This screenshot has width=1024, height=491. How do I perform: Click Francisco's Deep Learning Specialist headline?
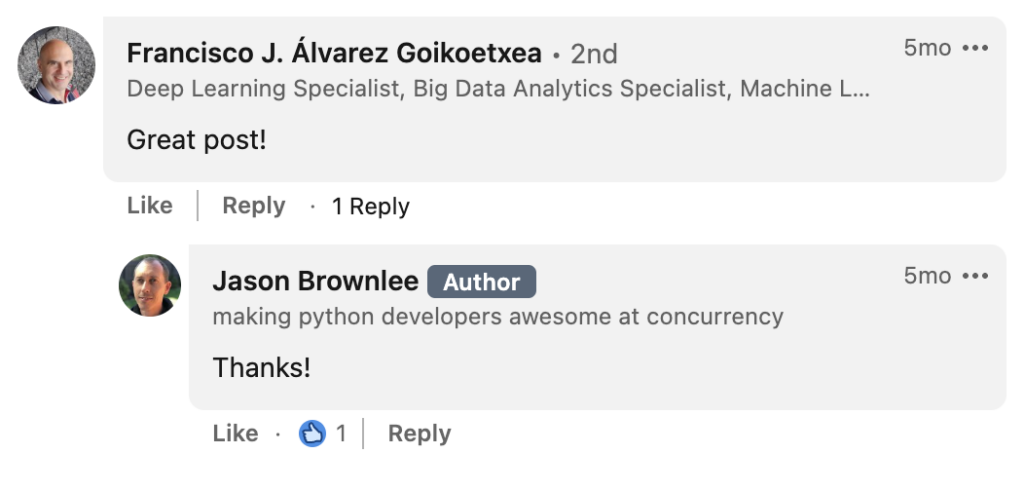[498, 89]
